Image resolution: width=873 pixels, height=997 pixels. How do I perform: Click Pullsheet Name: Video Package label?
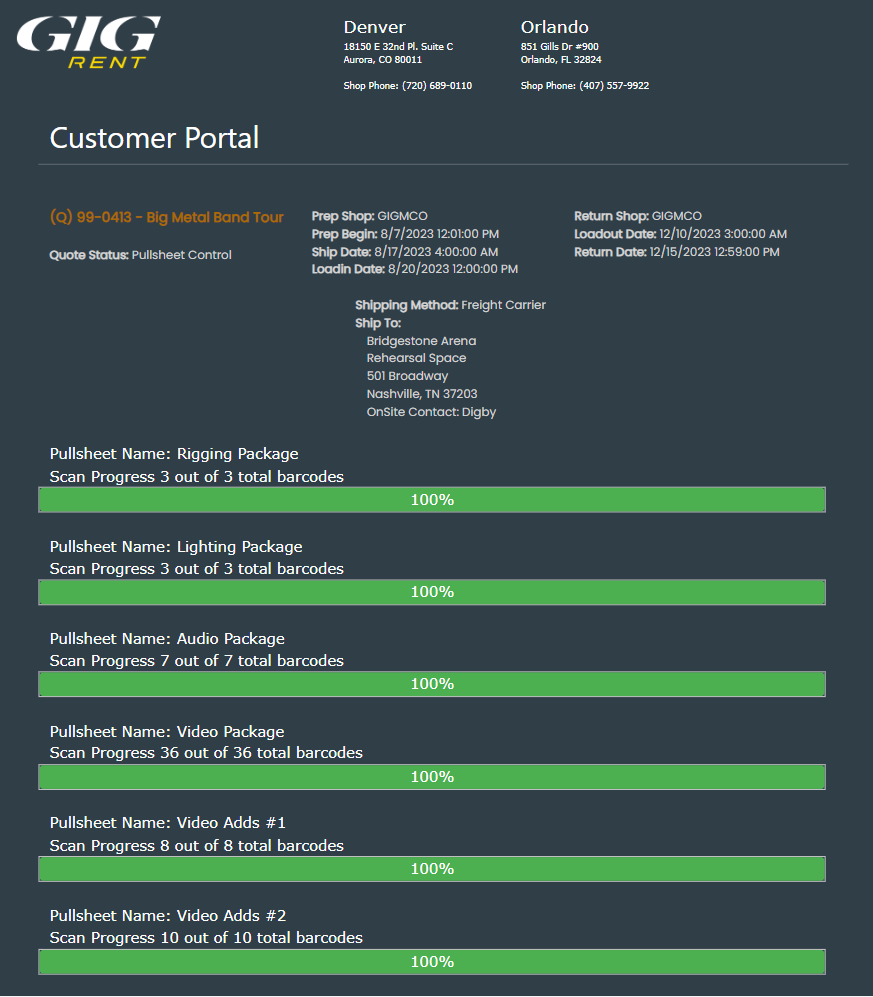click(167, 732)
